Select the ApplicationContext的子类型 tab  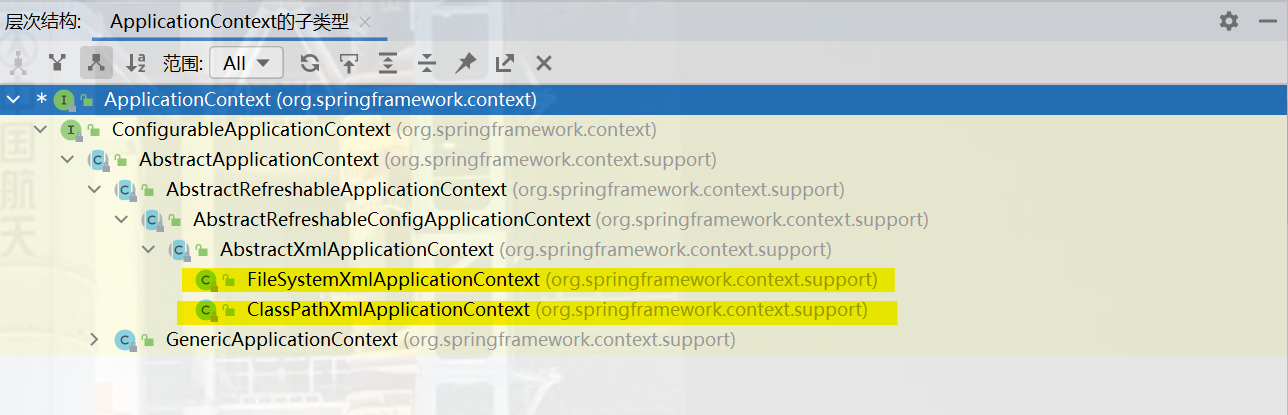229,21
